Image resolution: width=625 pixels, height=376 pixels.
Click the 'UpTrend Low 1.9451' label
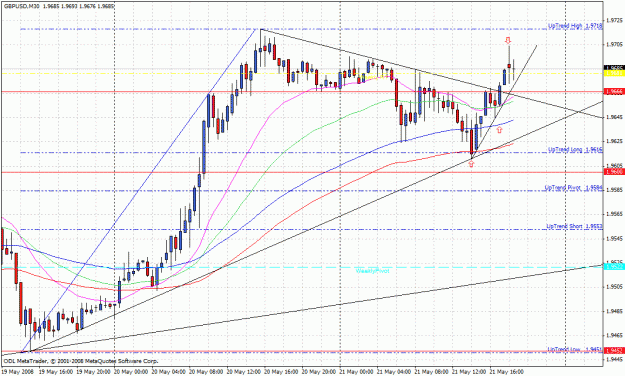click(575, 349)
